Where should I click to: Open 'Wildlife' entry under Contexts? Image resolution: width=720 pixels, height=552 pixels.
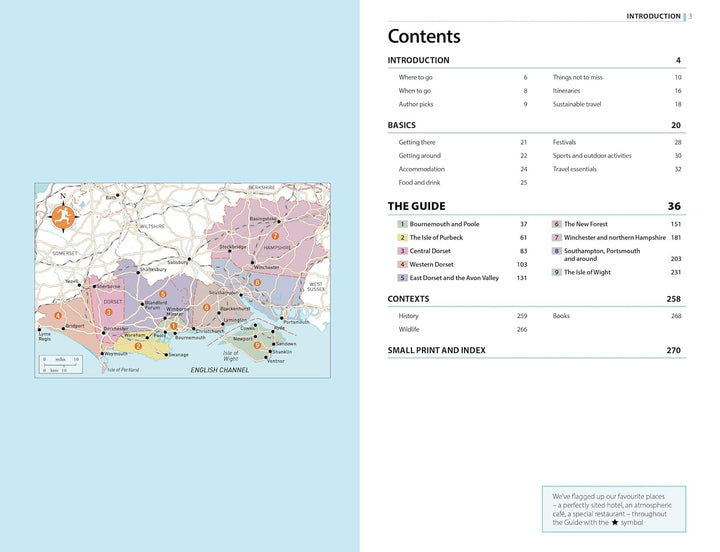[409, 329]
